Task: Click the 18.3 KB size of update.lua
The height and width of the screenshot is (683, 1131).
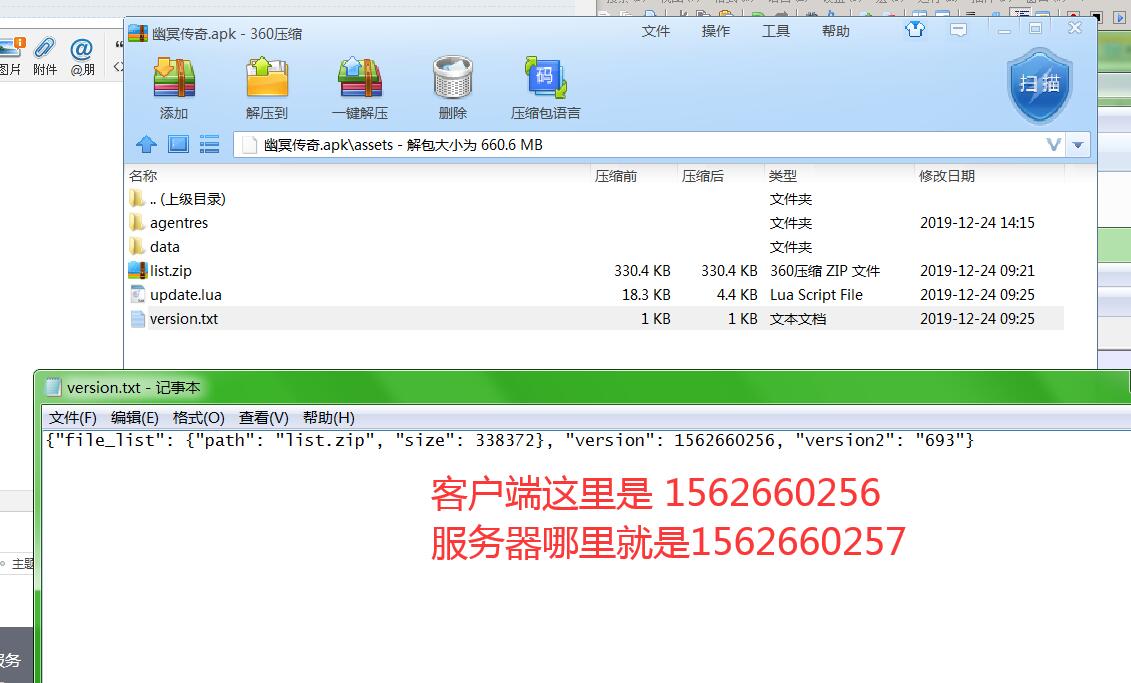Action: (646, 294)
